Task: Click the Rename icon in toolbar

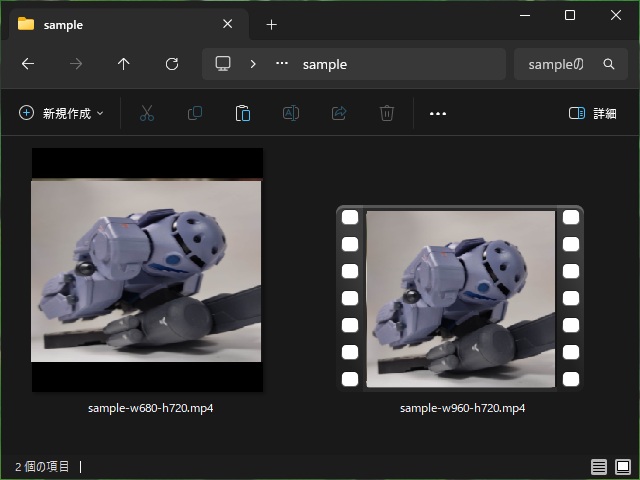Action: (x=291, y=113)
